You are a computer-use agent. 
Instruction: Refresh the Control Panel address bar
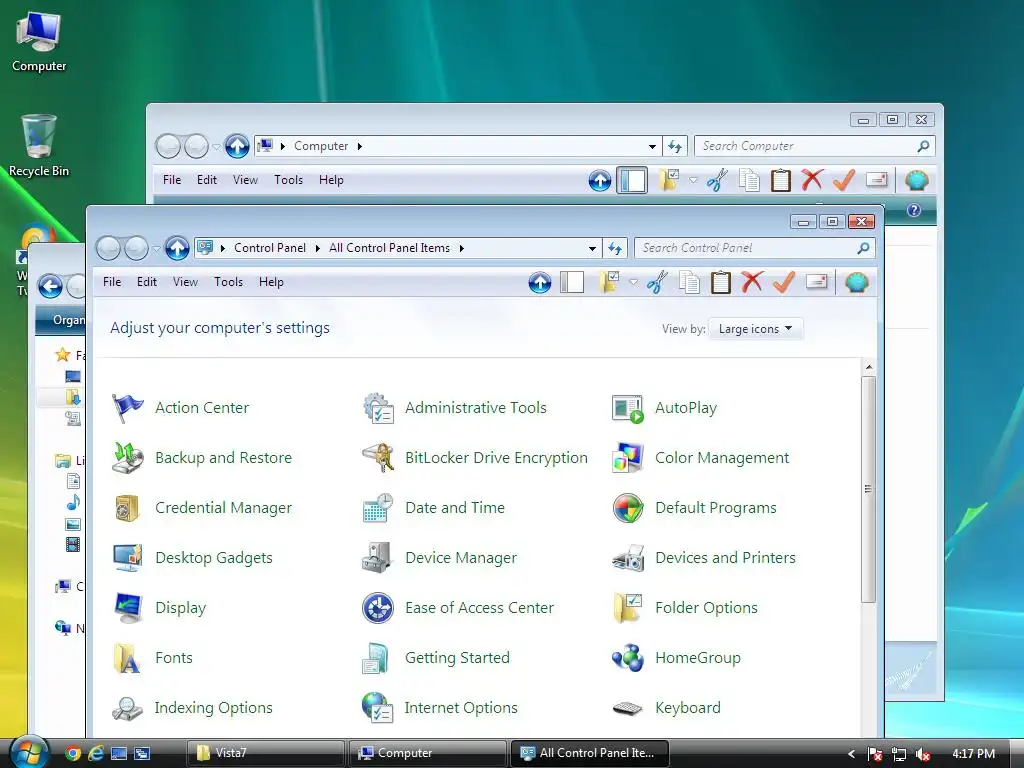click(x=615, y=248)
